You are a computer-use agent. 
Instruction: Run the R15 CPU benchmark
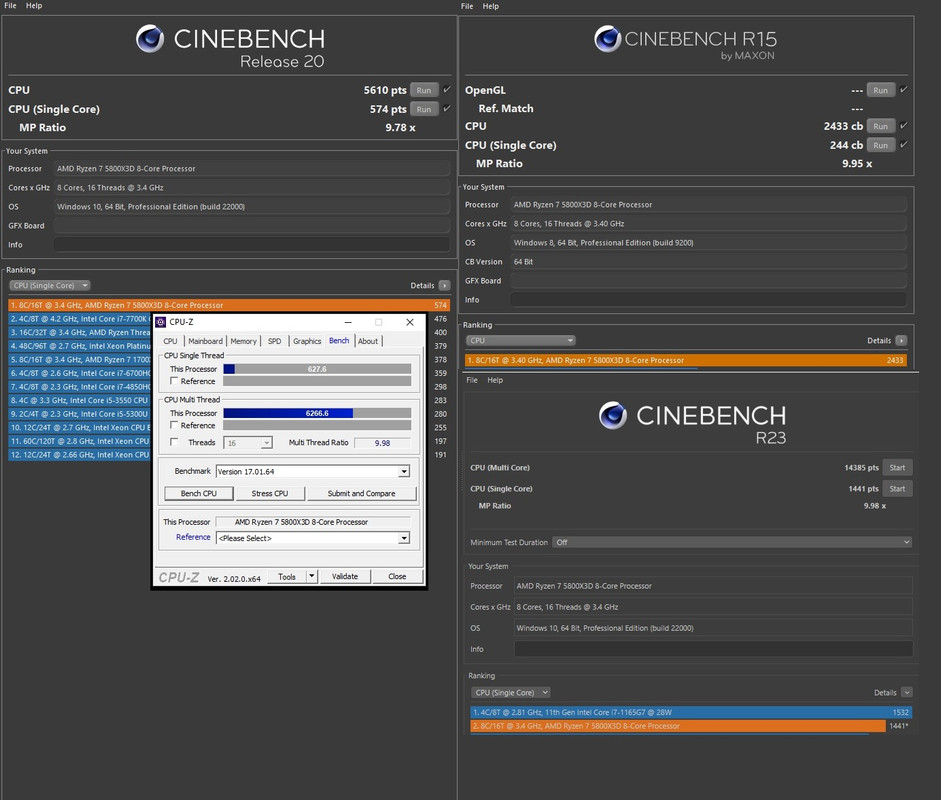coord(880,126)
